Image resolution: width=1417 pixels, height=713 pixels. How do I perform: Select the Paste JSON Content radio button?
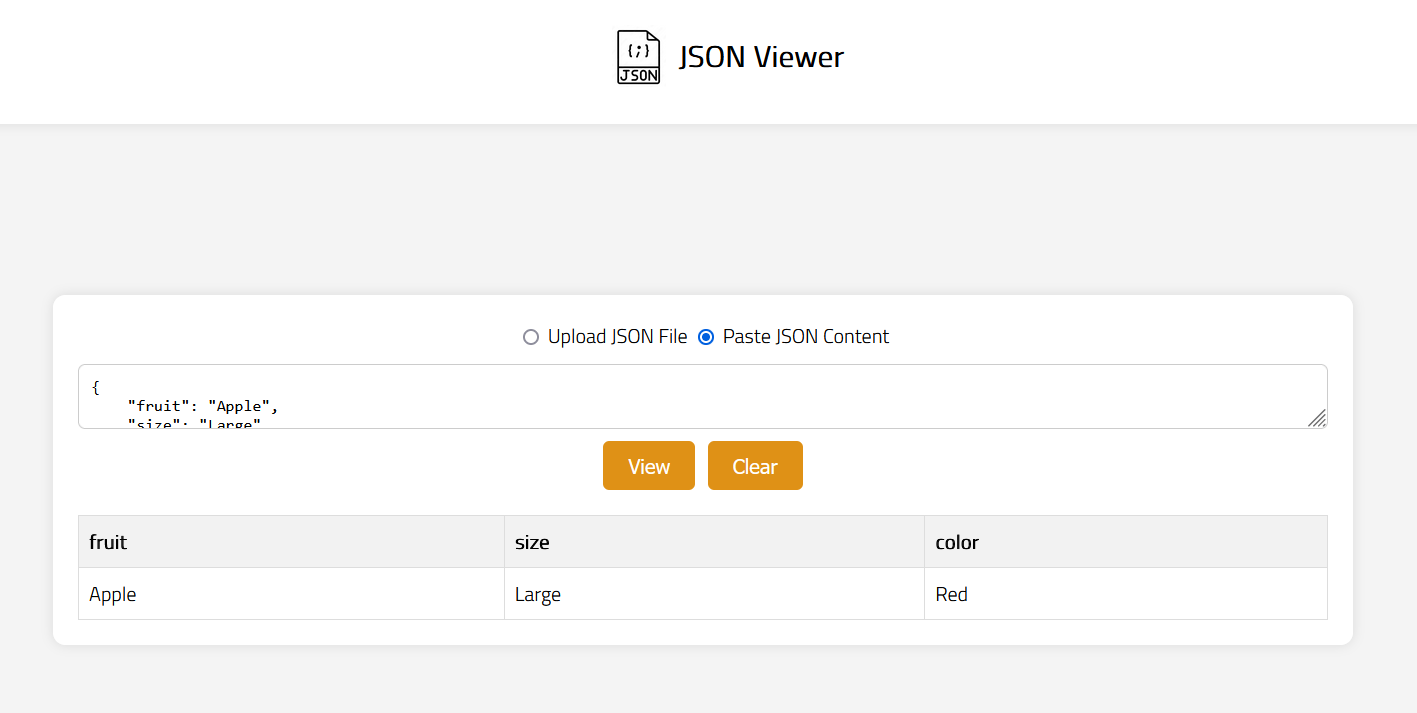coord(706,337)
